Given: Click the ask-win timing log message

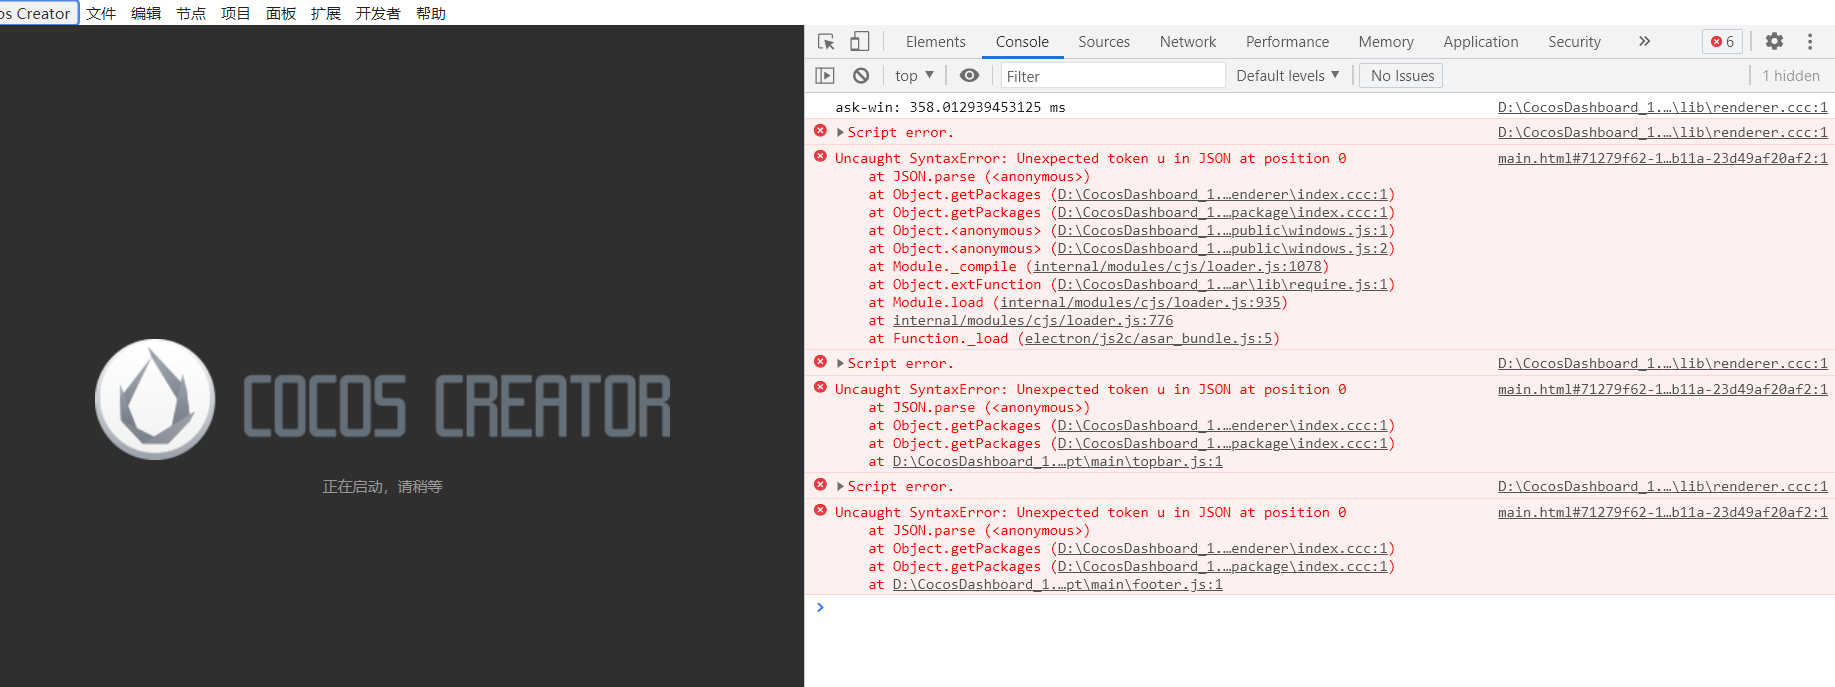Looking at the screenshot, I should pyautogui.click(x=950, y=107).
